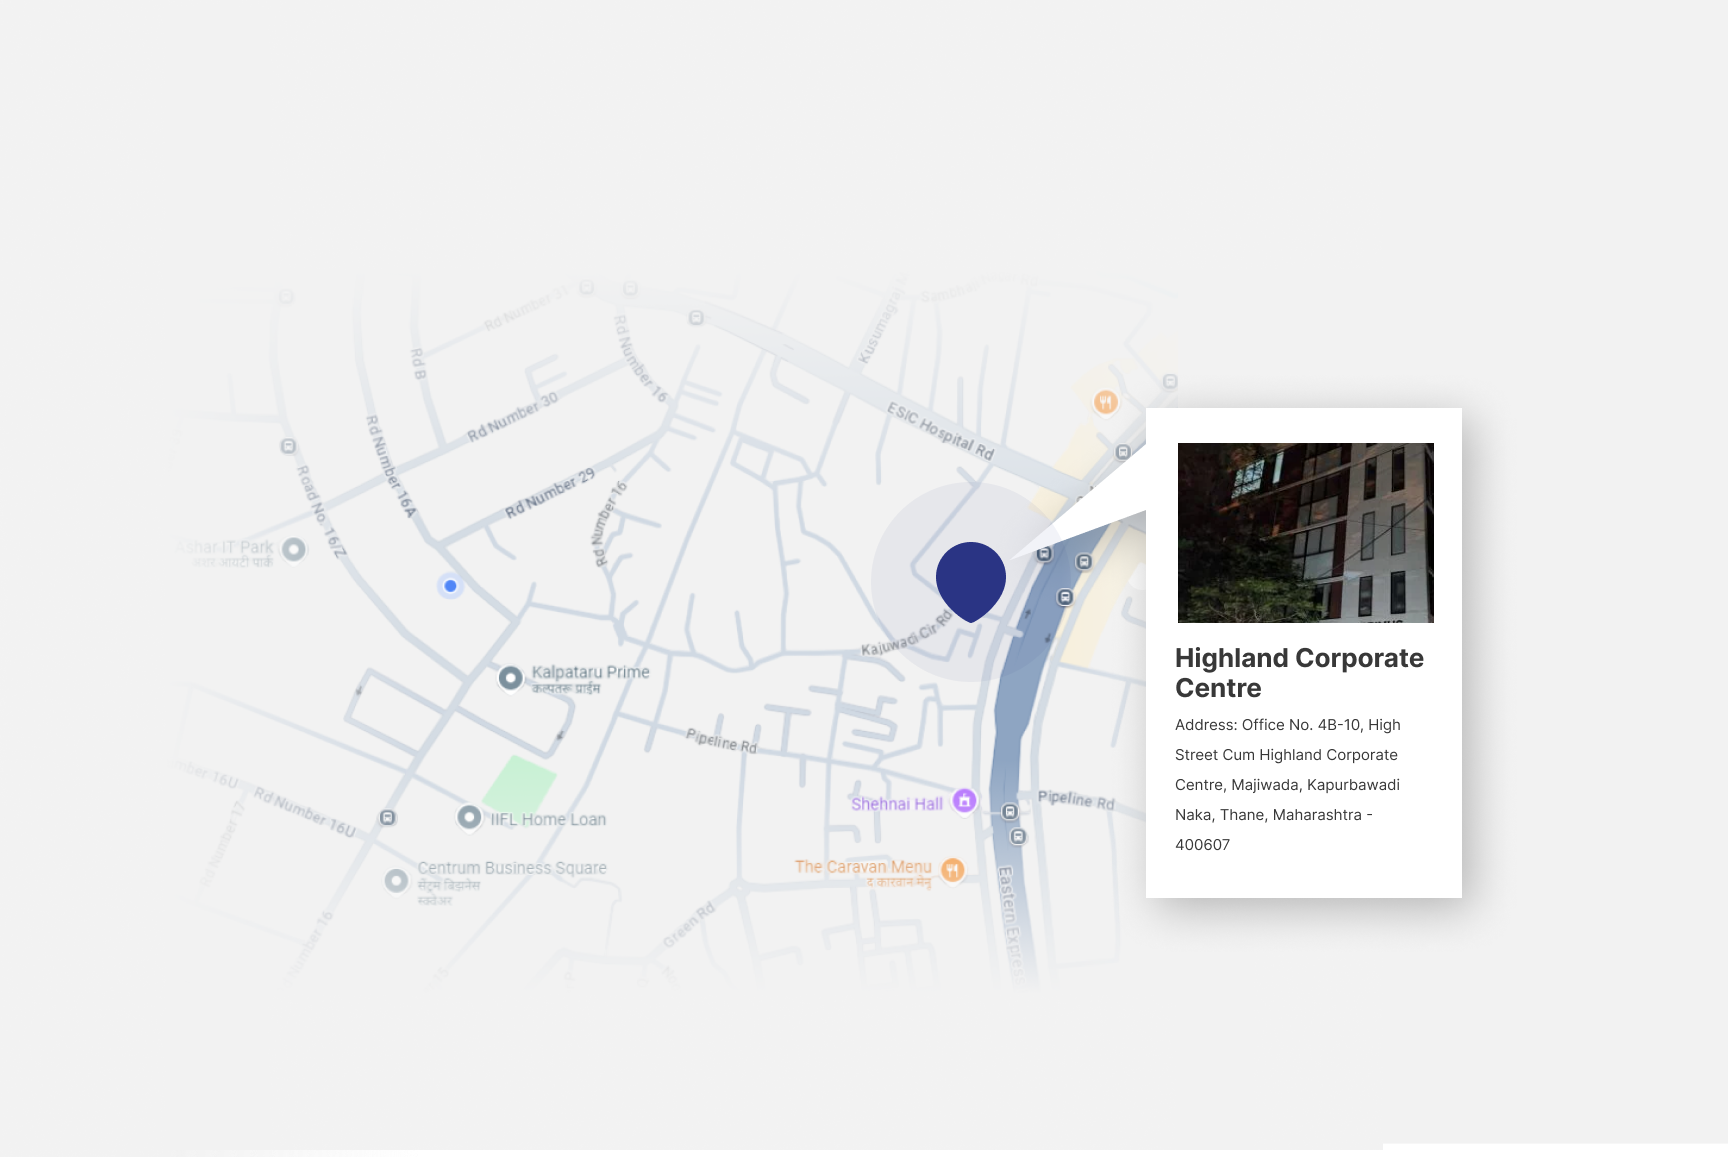
Task: Click the Rd Number 29 label
Action: coord(550,493)
